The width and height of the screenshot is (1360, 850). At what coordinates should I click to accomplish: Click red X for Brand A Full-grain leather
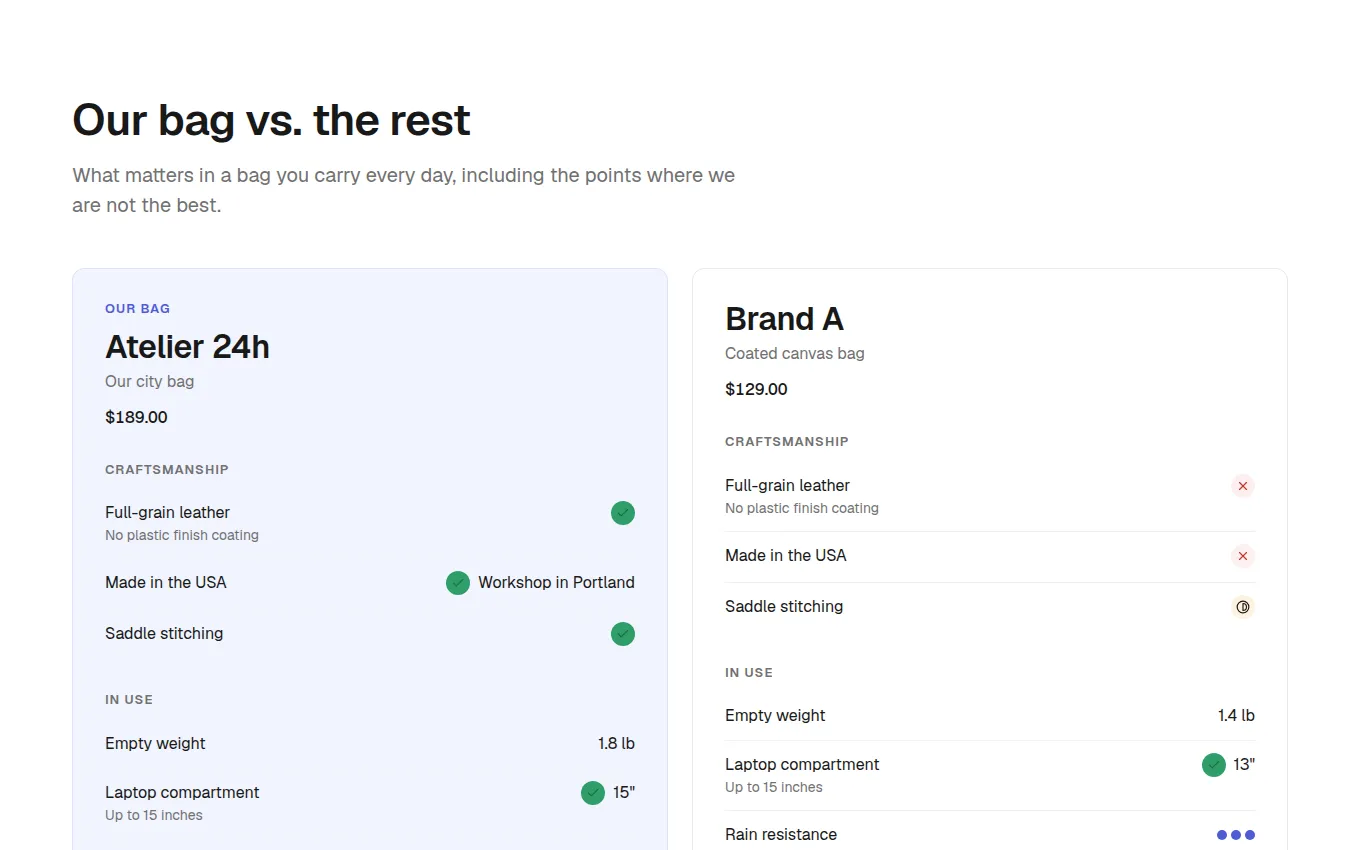click(1243, 486)
